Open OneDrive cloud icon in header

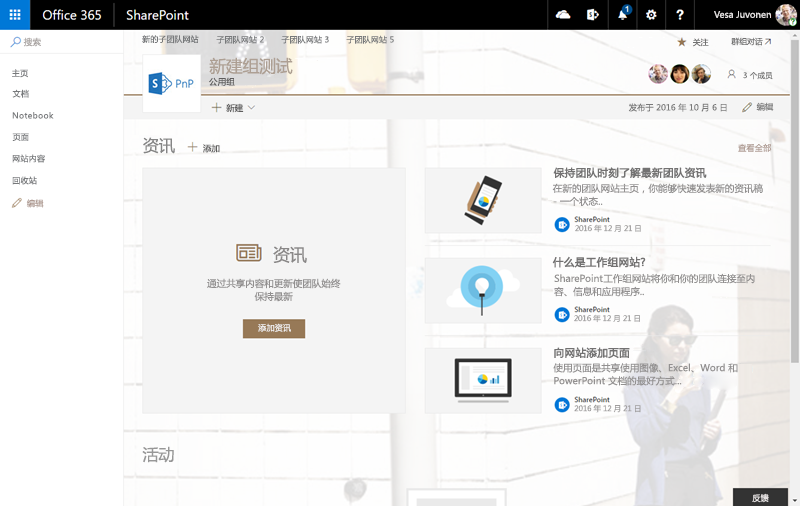(563, 15)
